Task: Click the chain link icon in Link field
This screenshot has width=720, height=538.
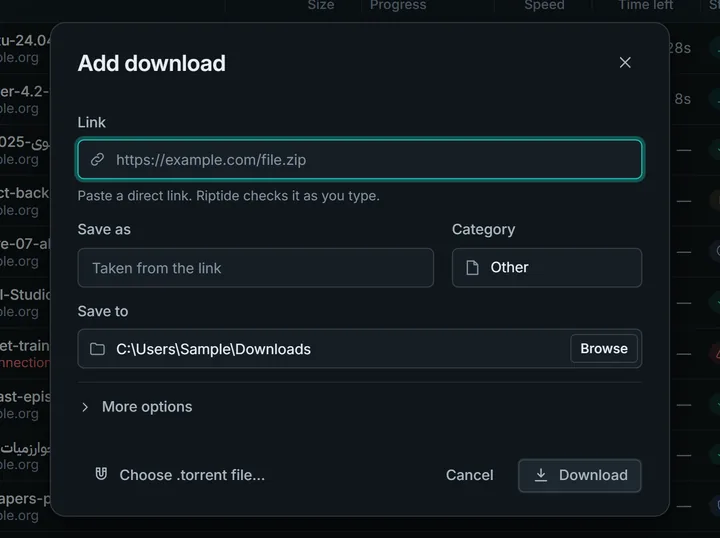Action: (97, 159)
